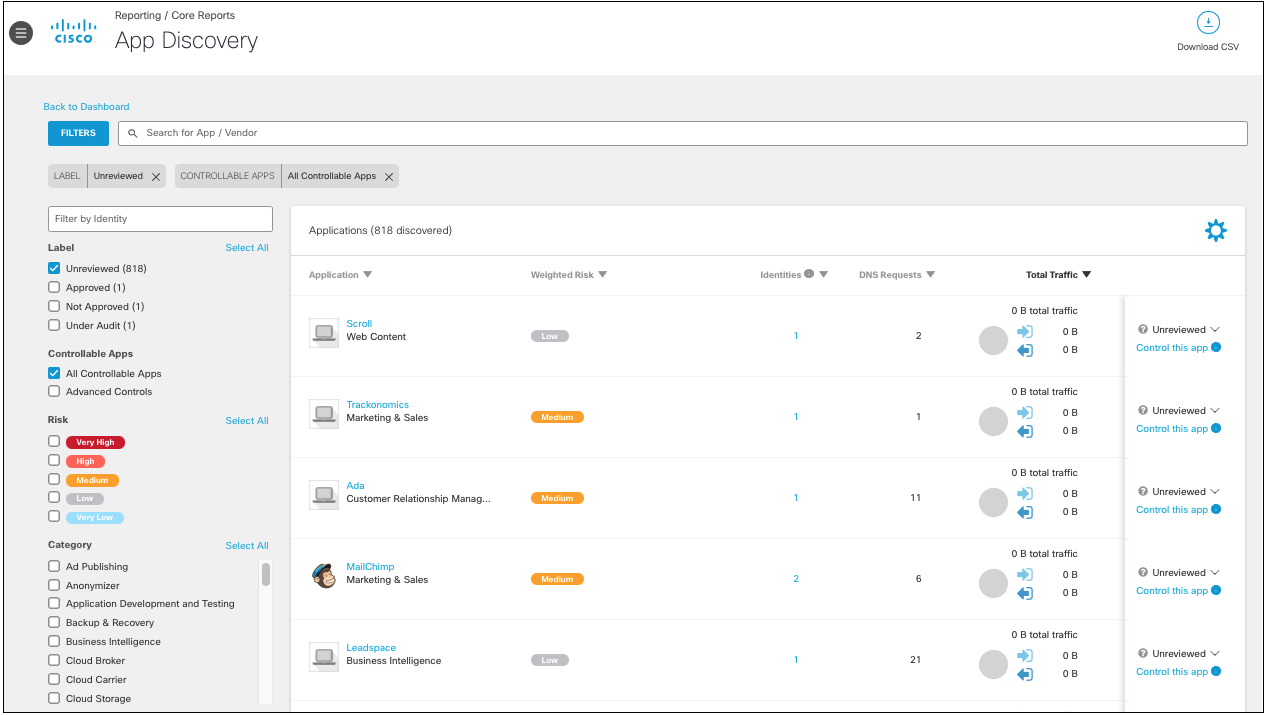Click the High risk badge

click(x=85, y=461)
